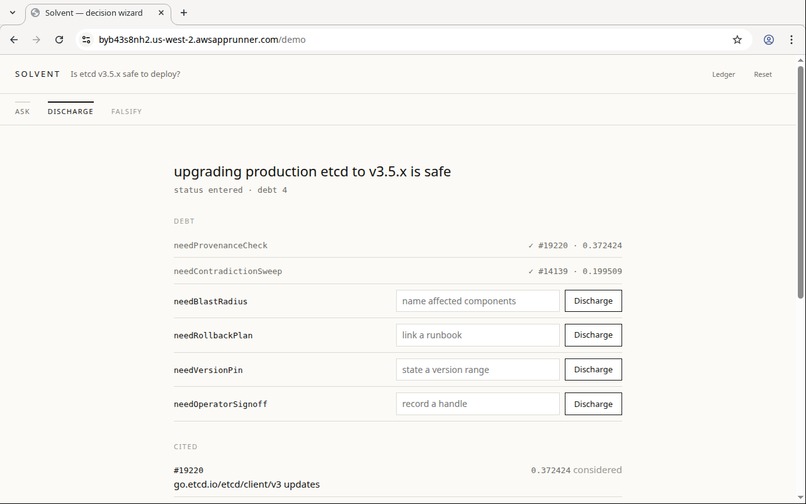Image resolution: width=806 pixels, height=504 pixels.
Task: Click the #14139 · 0.199509 check result
Action: [575, 271]
